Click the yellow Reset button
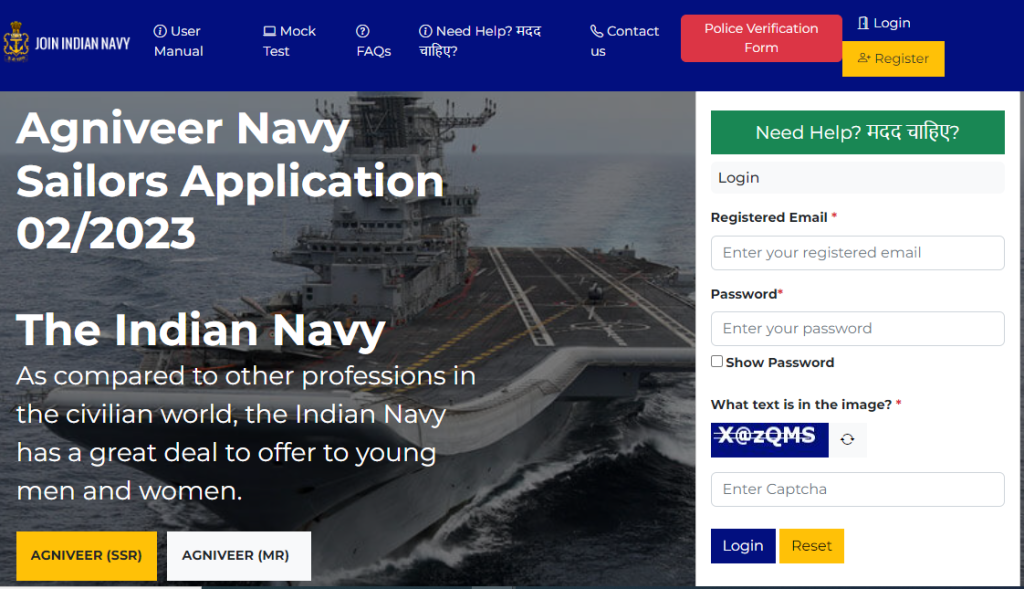Image resolution: width=1024 pixels, height=589 pixels. (811, 546)
